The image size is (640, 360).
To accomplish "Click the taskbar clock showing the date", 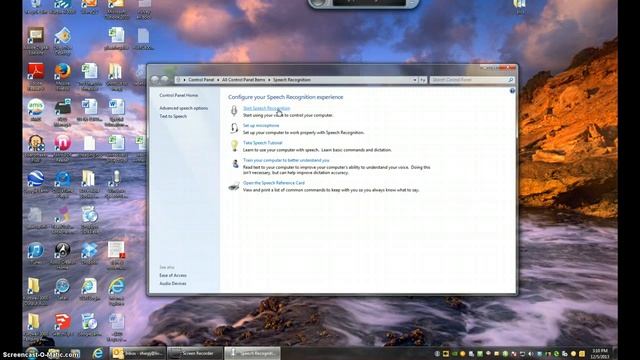I will coord(600,353).
